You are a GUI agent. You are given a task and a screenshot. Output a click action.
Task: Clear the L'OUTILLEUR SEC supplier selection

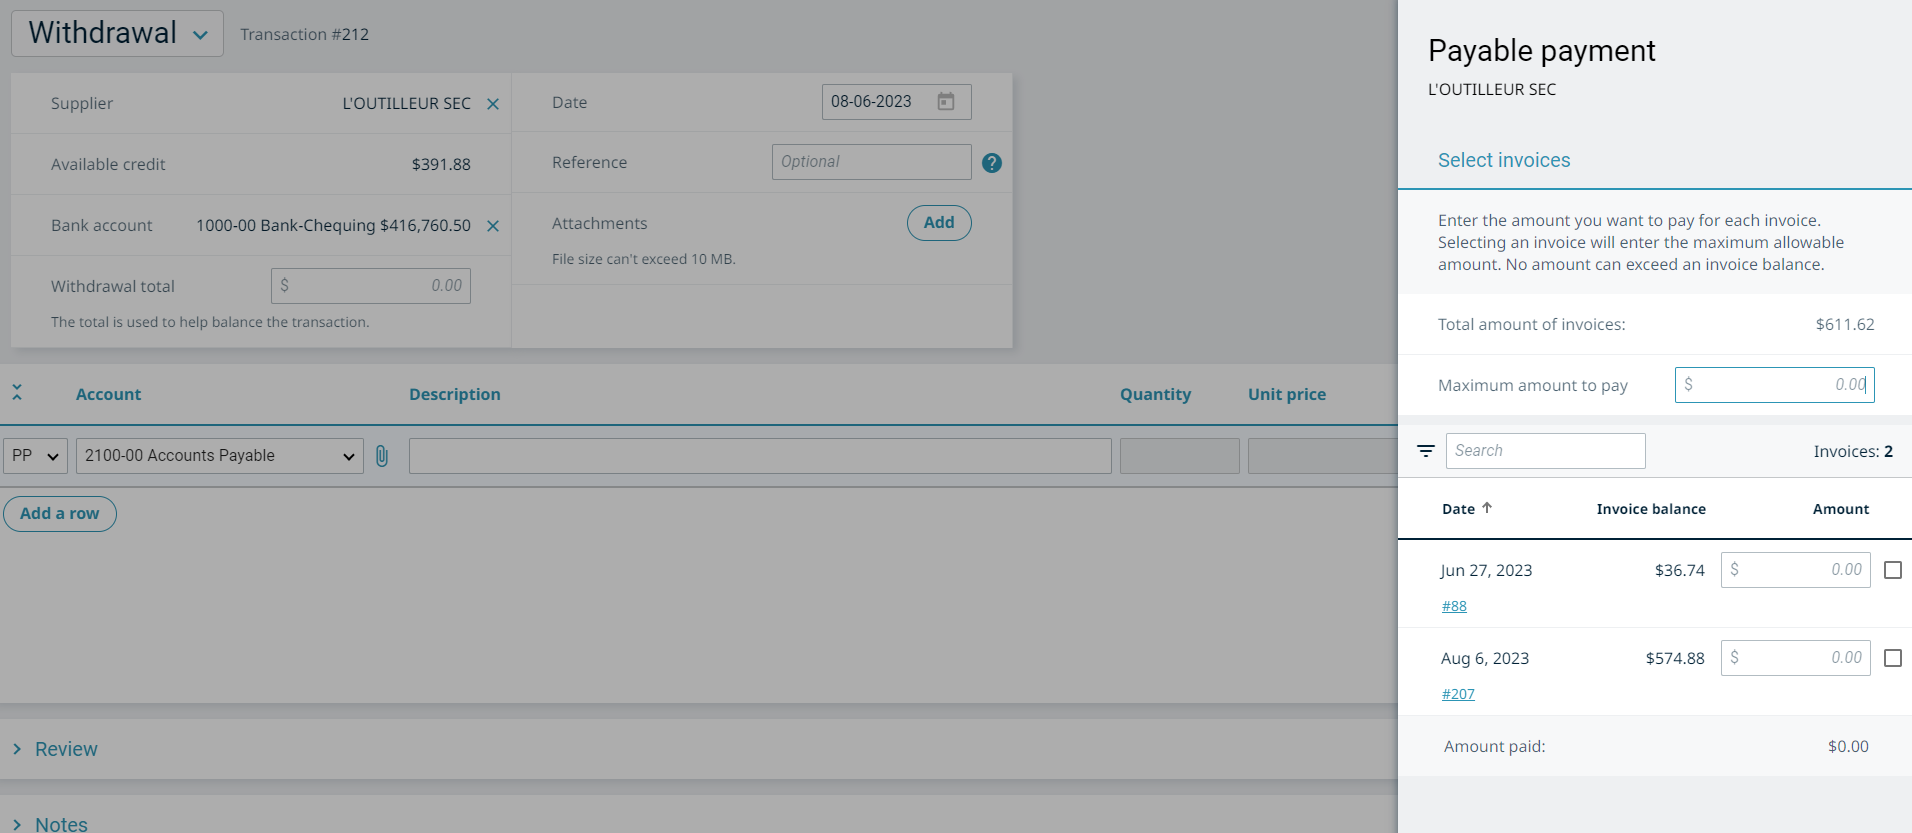tap(492, 104)
